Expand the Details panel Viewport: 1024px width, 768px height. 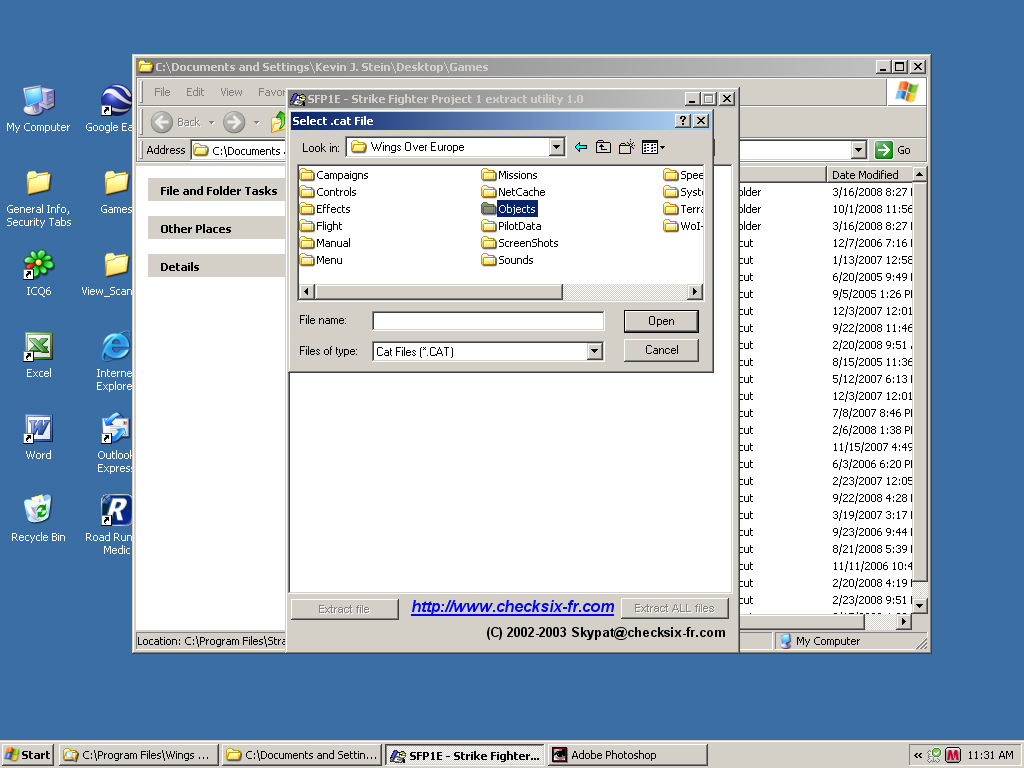217,266
